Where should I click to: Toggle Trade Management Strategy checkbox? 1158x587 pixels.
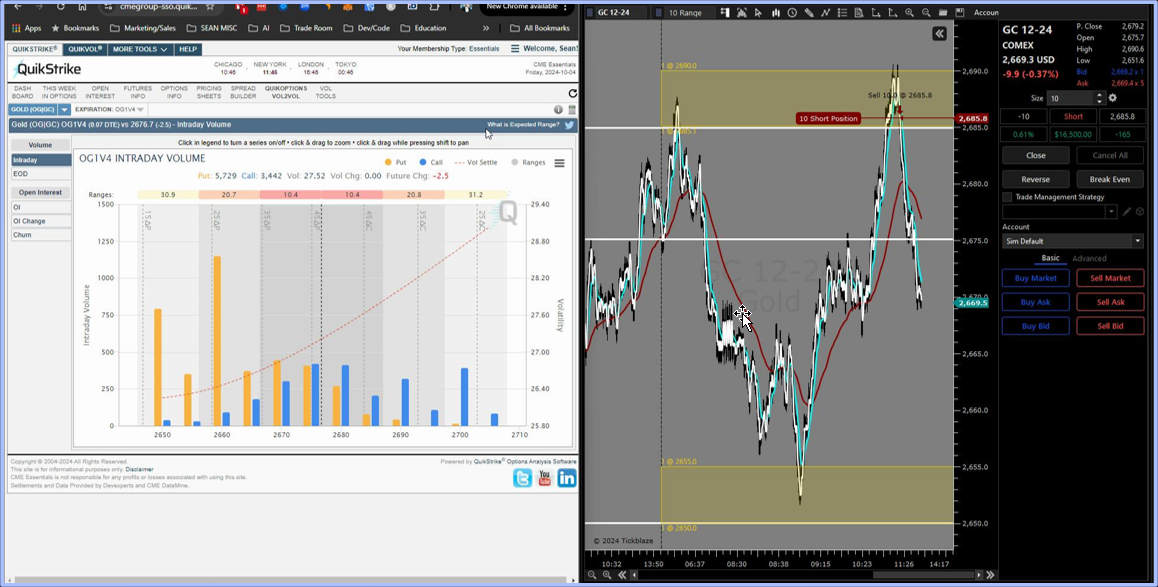(x=1007, y=197)
